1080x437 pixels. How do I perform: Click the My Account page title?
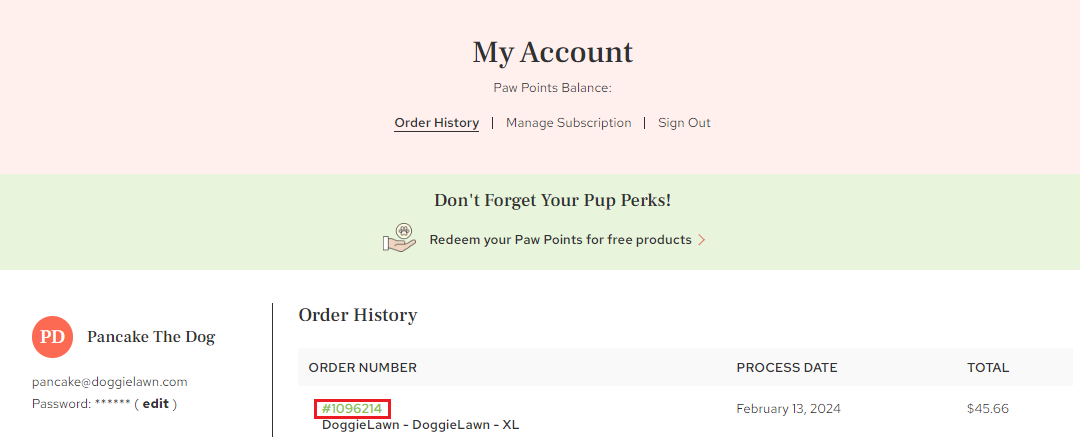click(552, 52)
